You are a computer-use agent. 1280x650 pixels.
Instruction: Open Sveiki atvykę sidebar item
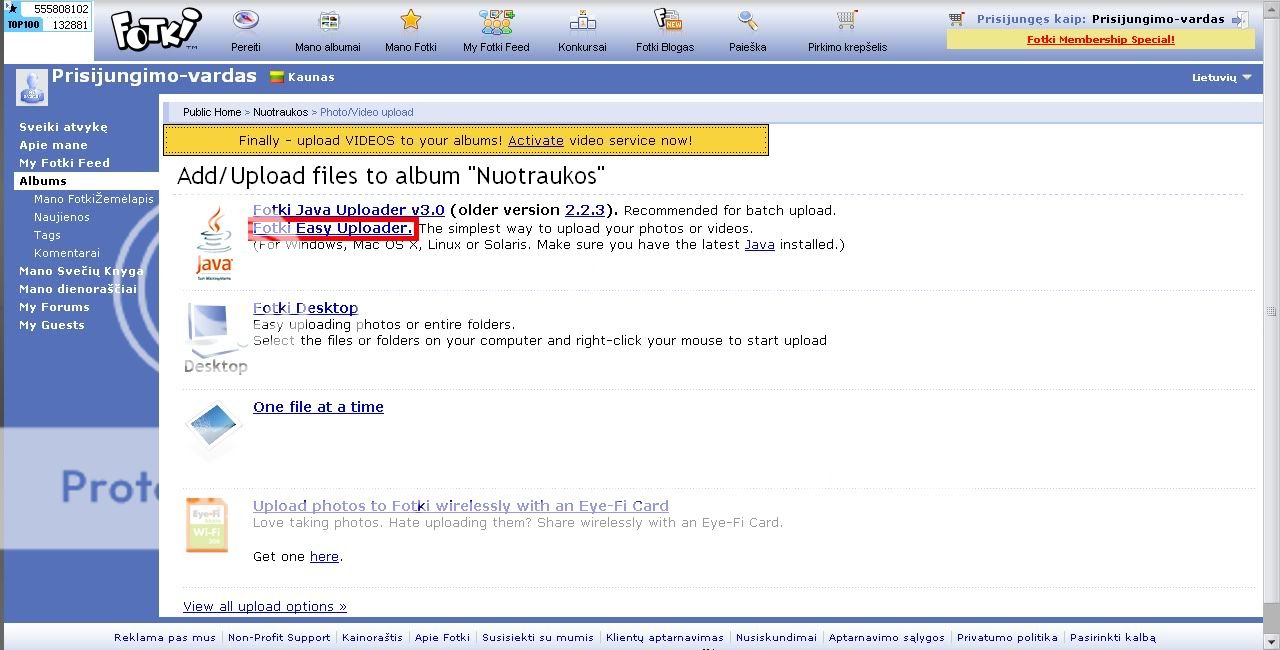click(x=63, y=127)
